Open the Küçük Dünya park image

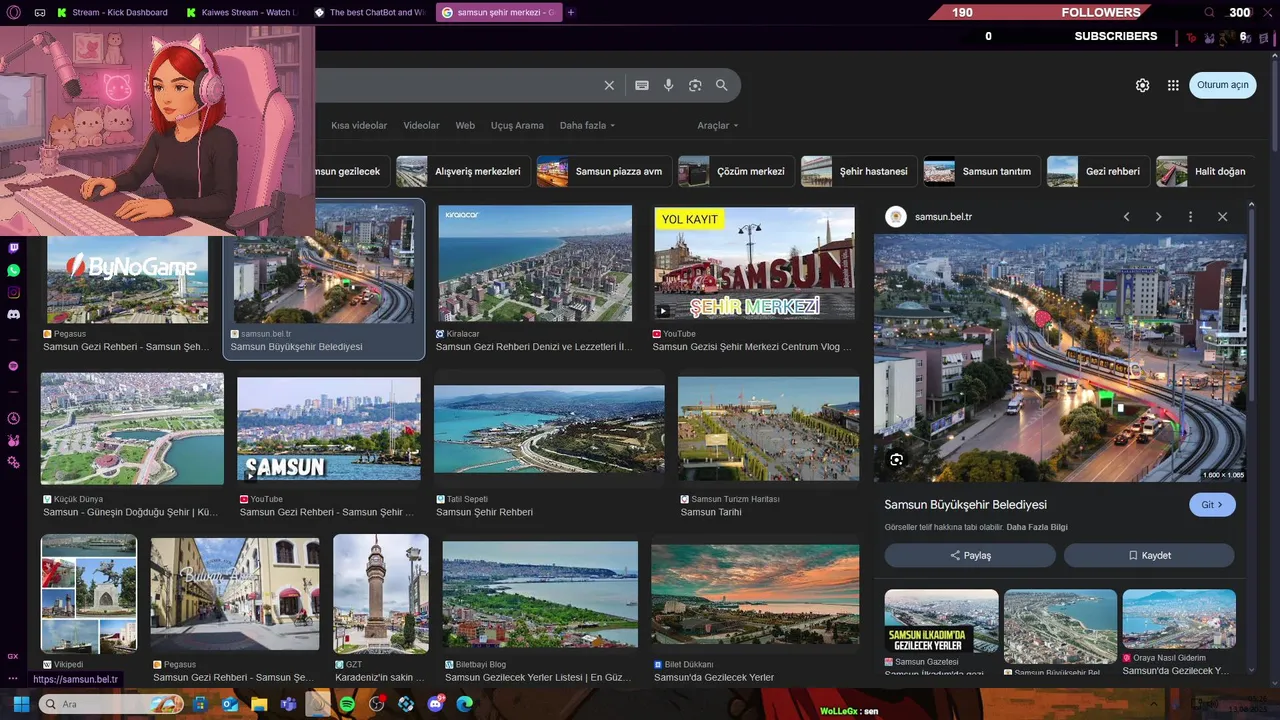[132, 429]
